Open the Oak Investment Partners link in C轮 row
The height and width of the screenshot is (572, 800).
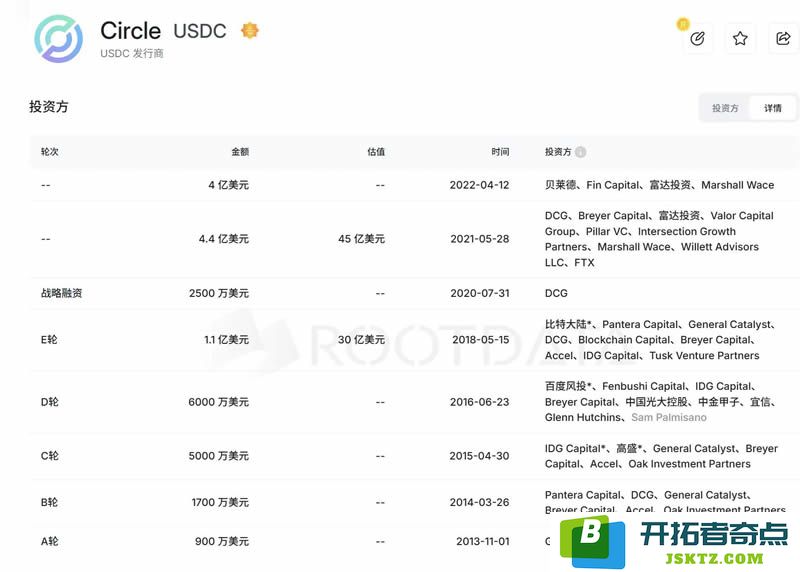click(689, 464)
